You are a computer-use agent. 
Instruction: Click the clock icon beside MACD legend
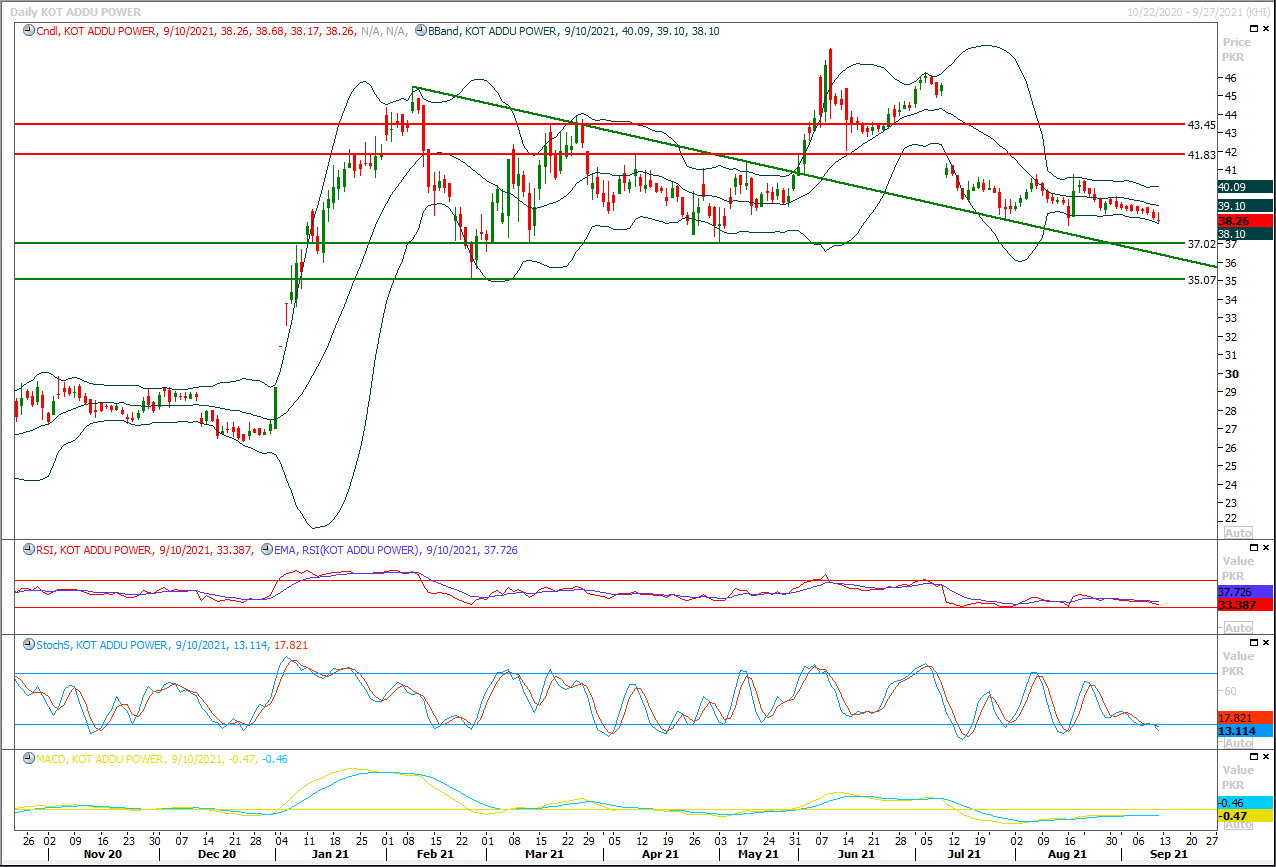point(28,759)
